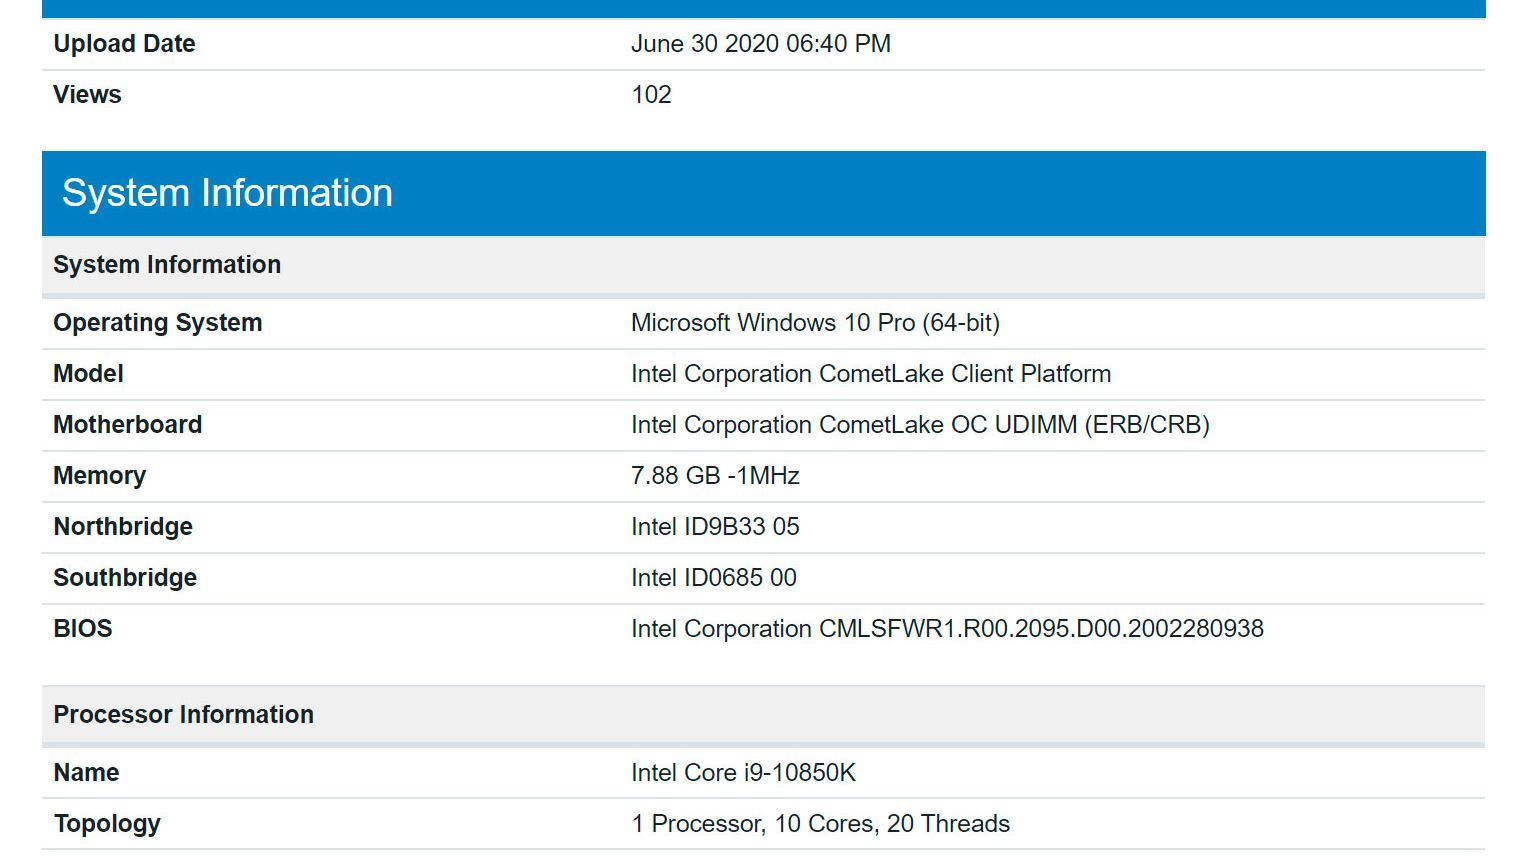Select the date June 30 2020 06:40 PM
Viewport: 1528px width, 859px height.
tap(760, 44)
